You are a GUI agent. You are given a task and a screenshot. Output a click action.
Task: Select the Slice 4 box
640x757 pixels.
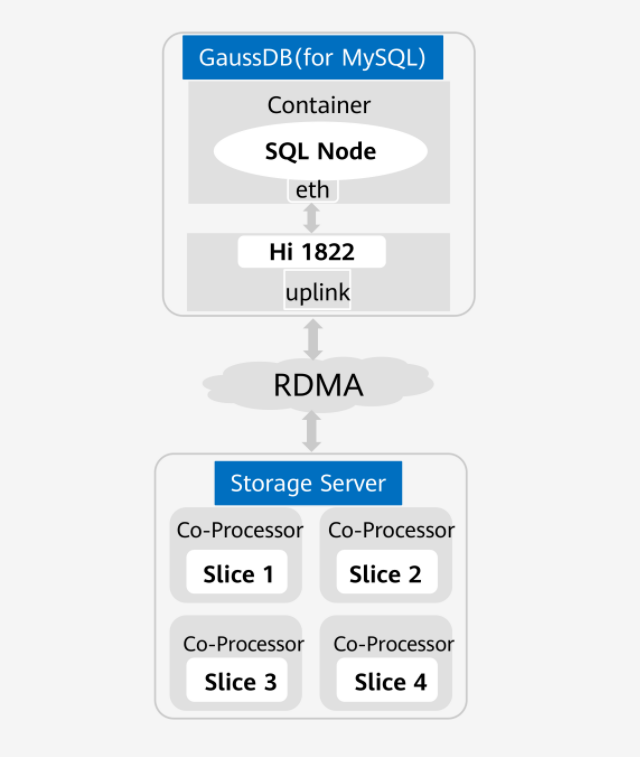pos(390,682)
